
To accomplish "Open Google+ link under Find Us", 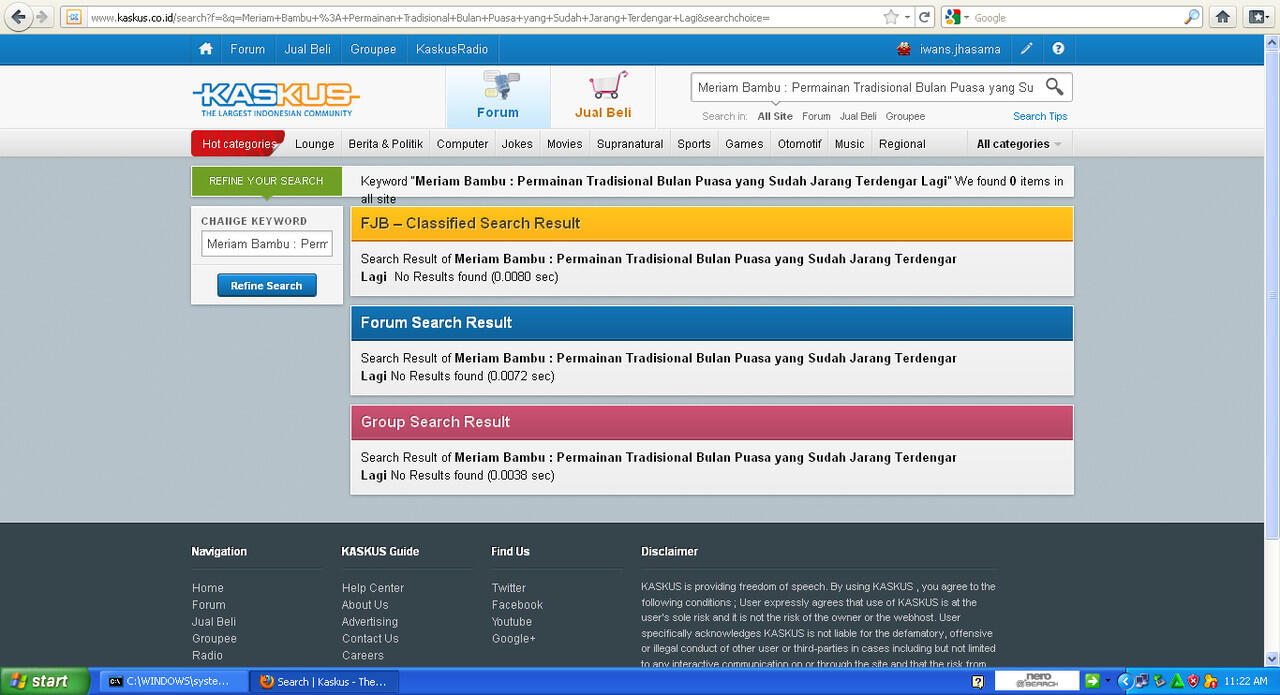I will (x=514, y=639).
